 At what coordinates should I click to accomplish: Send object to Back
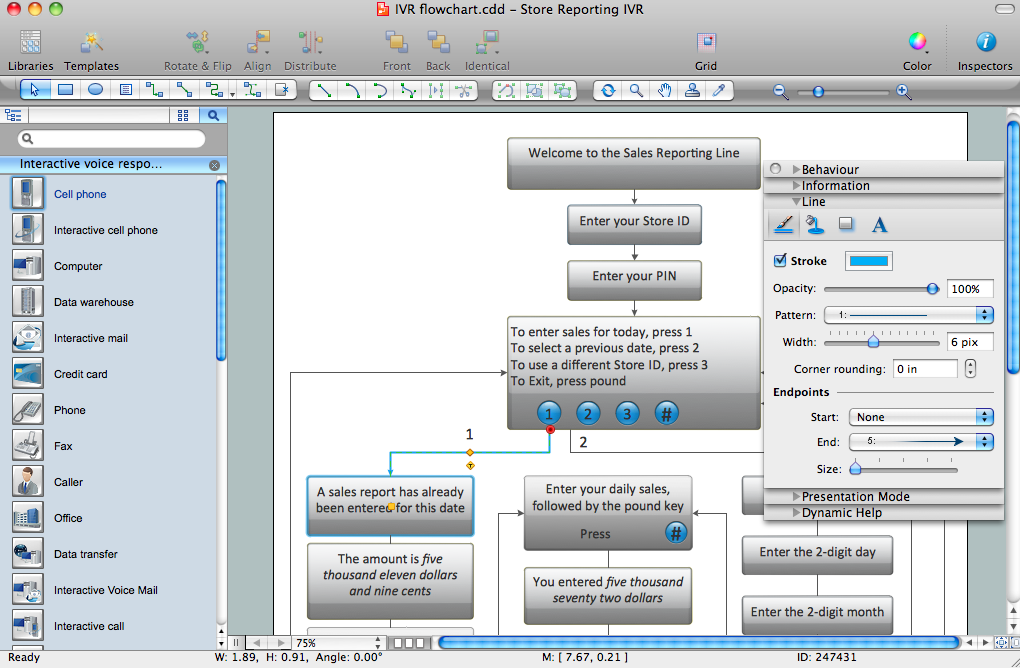(438, 51)
